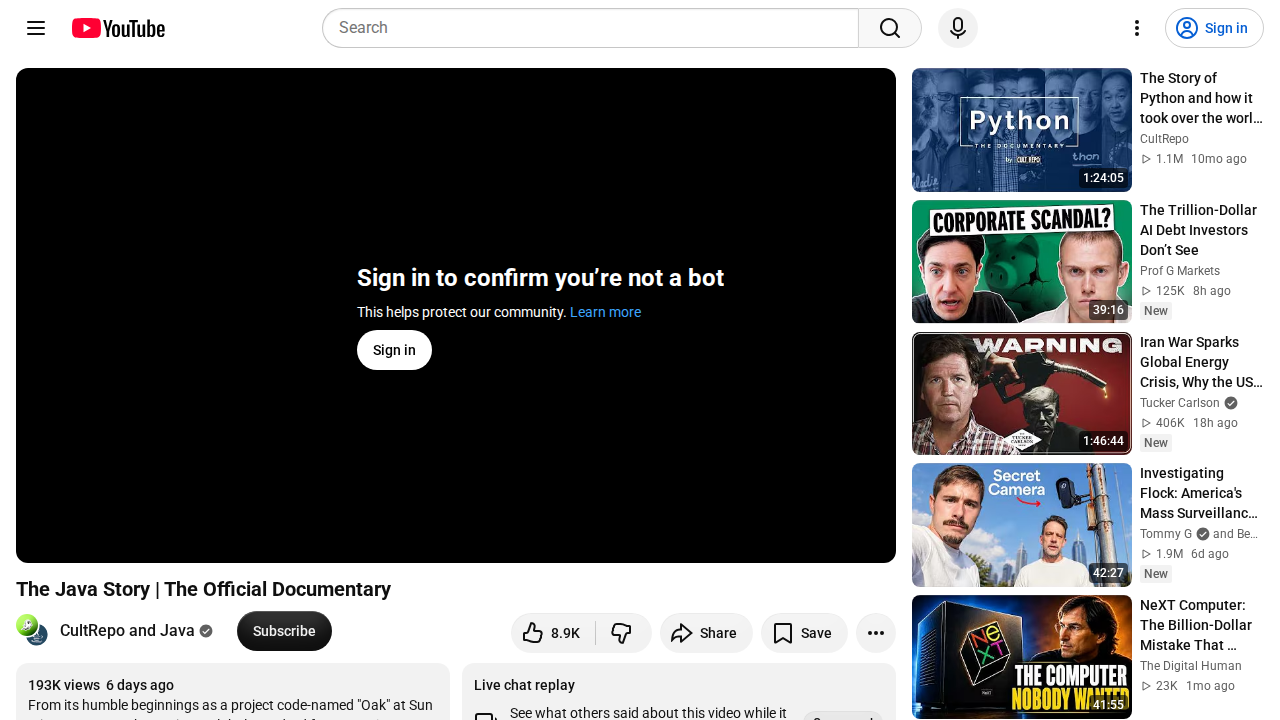Click the Live chat replay heading
Screen dimensions: 1280x720
tap(524, 685)
